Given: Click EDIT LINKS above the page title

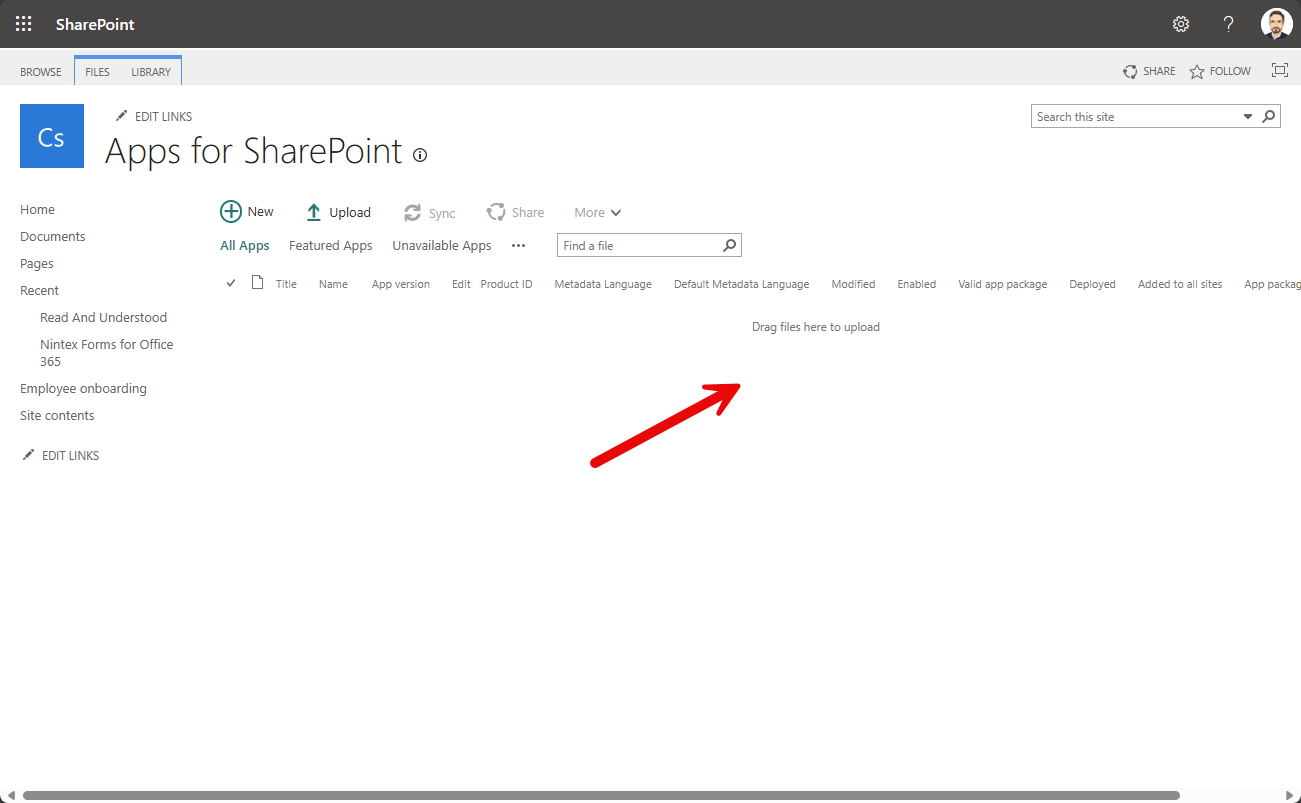Looking at the screenshot, I should click(x=154, y=116).
